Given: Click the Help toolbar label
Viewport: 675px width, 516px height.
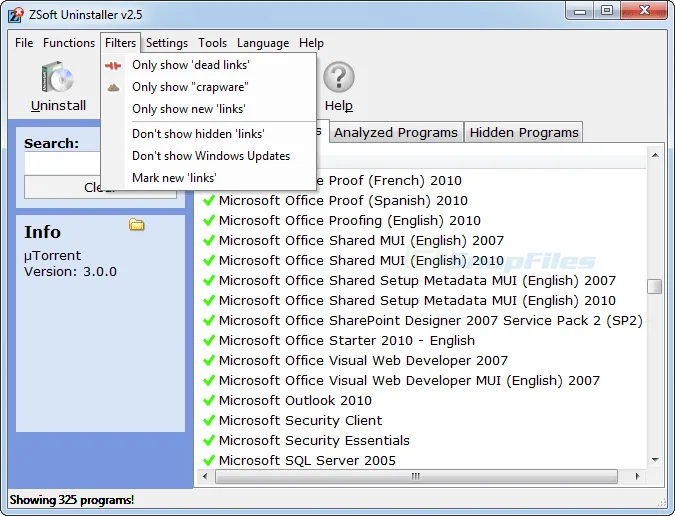Looking at the screenshot, I should [x=339, y=105].
